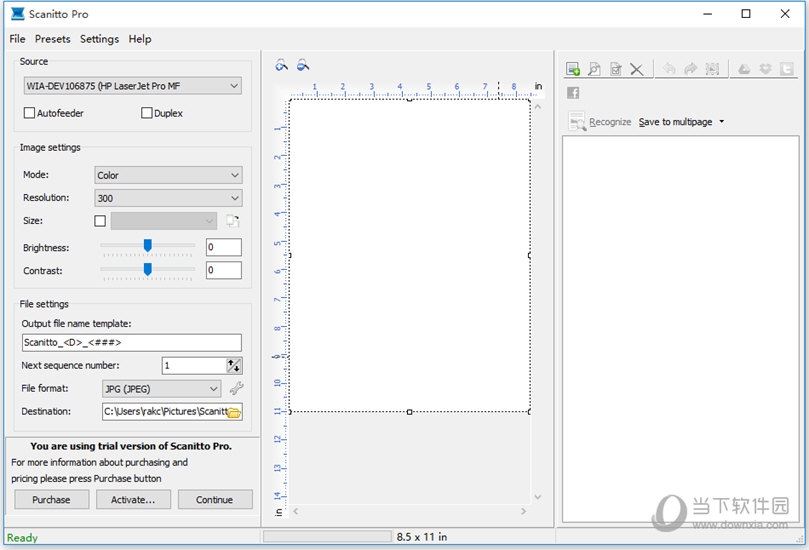809x550 pixels.
Task: Click the Facebook share icon
Action: pos(573,93)
